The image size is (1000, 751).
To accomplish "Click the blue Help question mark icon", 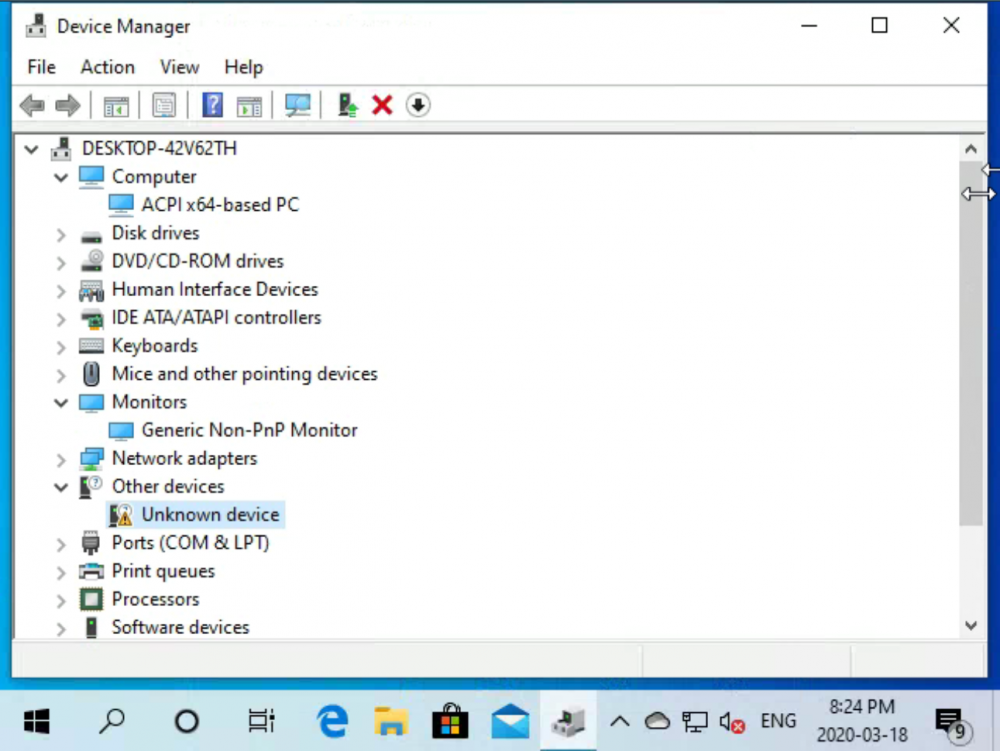I will tap(212, 105).
